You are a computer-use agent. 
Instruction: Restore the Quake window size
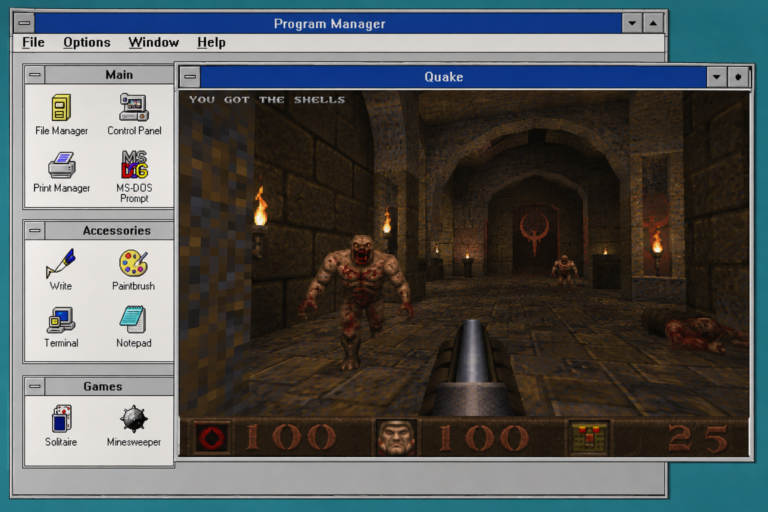point(738,77)
